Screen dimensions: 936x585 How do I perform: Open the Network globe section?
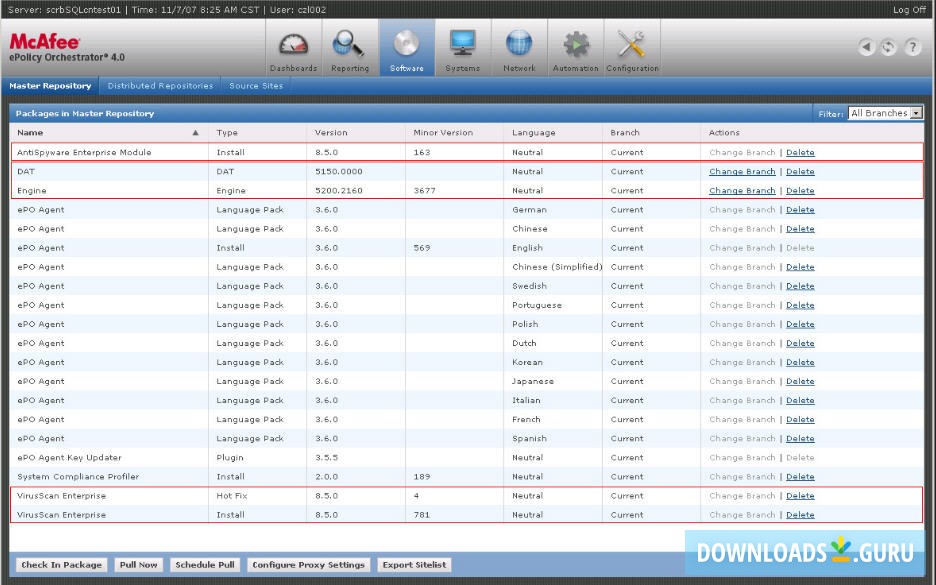pyautogui.click(x=519, y=48)
